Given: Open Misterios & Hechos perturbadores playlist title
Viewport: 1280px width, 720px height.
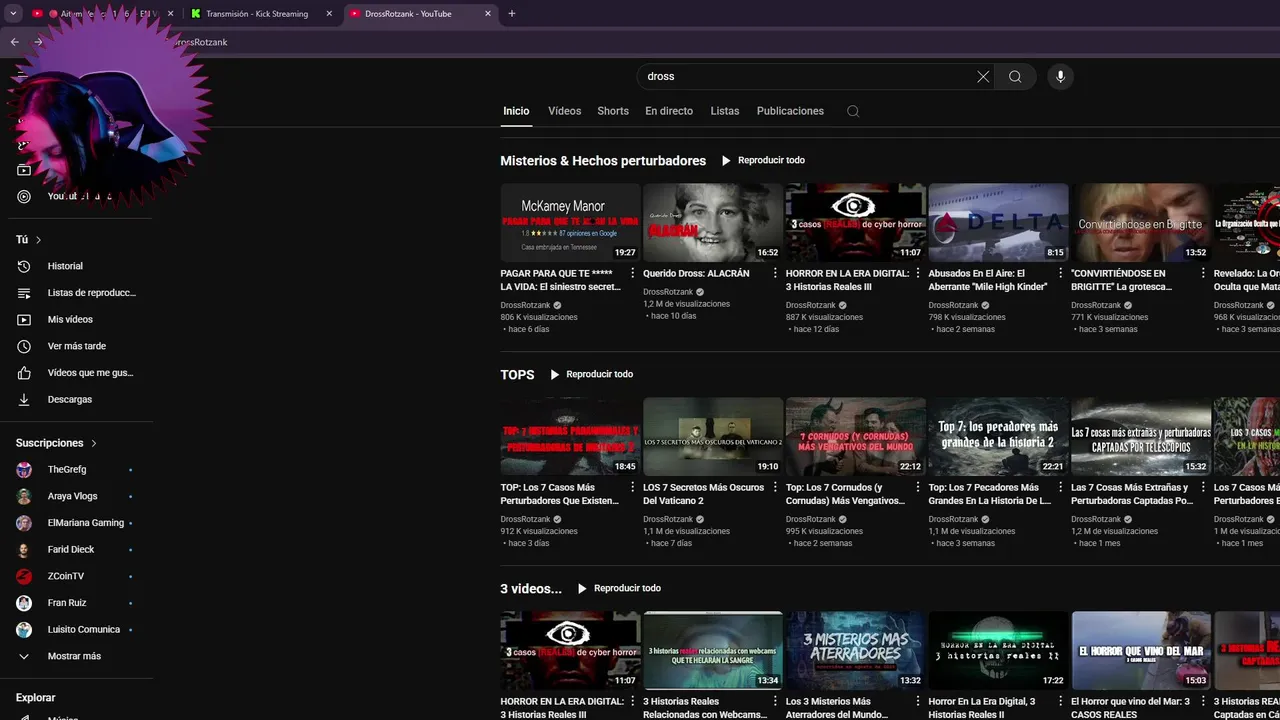Looking at the screenshot, I should [603, 160].
